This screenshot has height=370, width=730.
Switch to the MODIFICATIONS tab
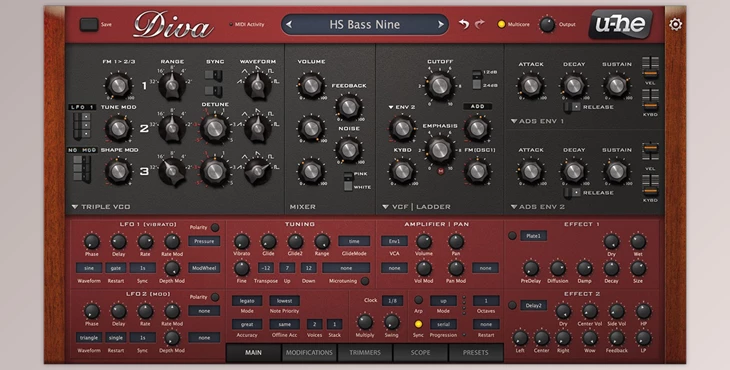(x=309, y=353)
